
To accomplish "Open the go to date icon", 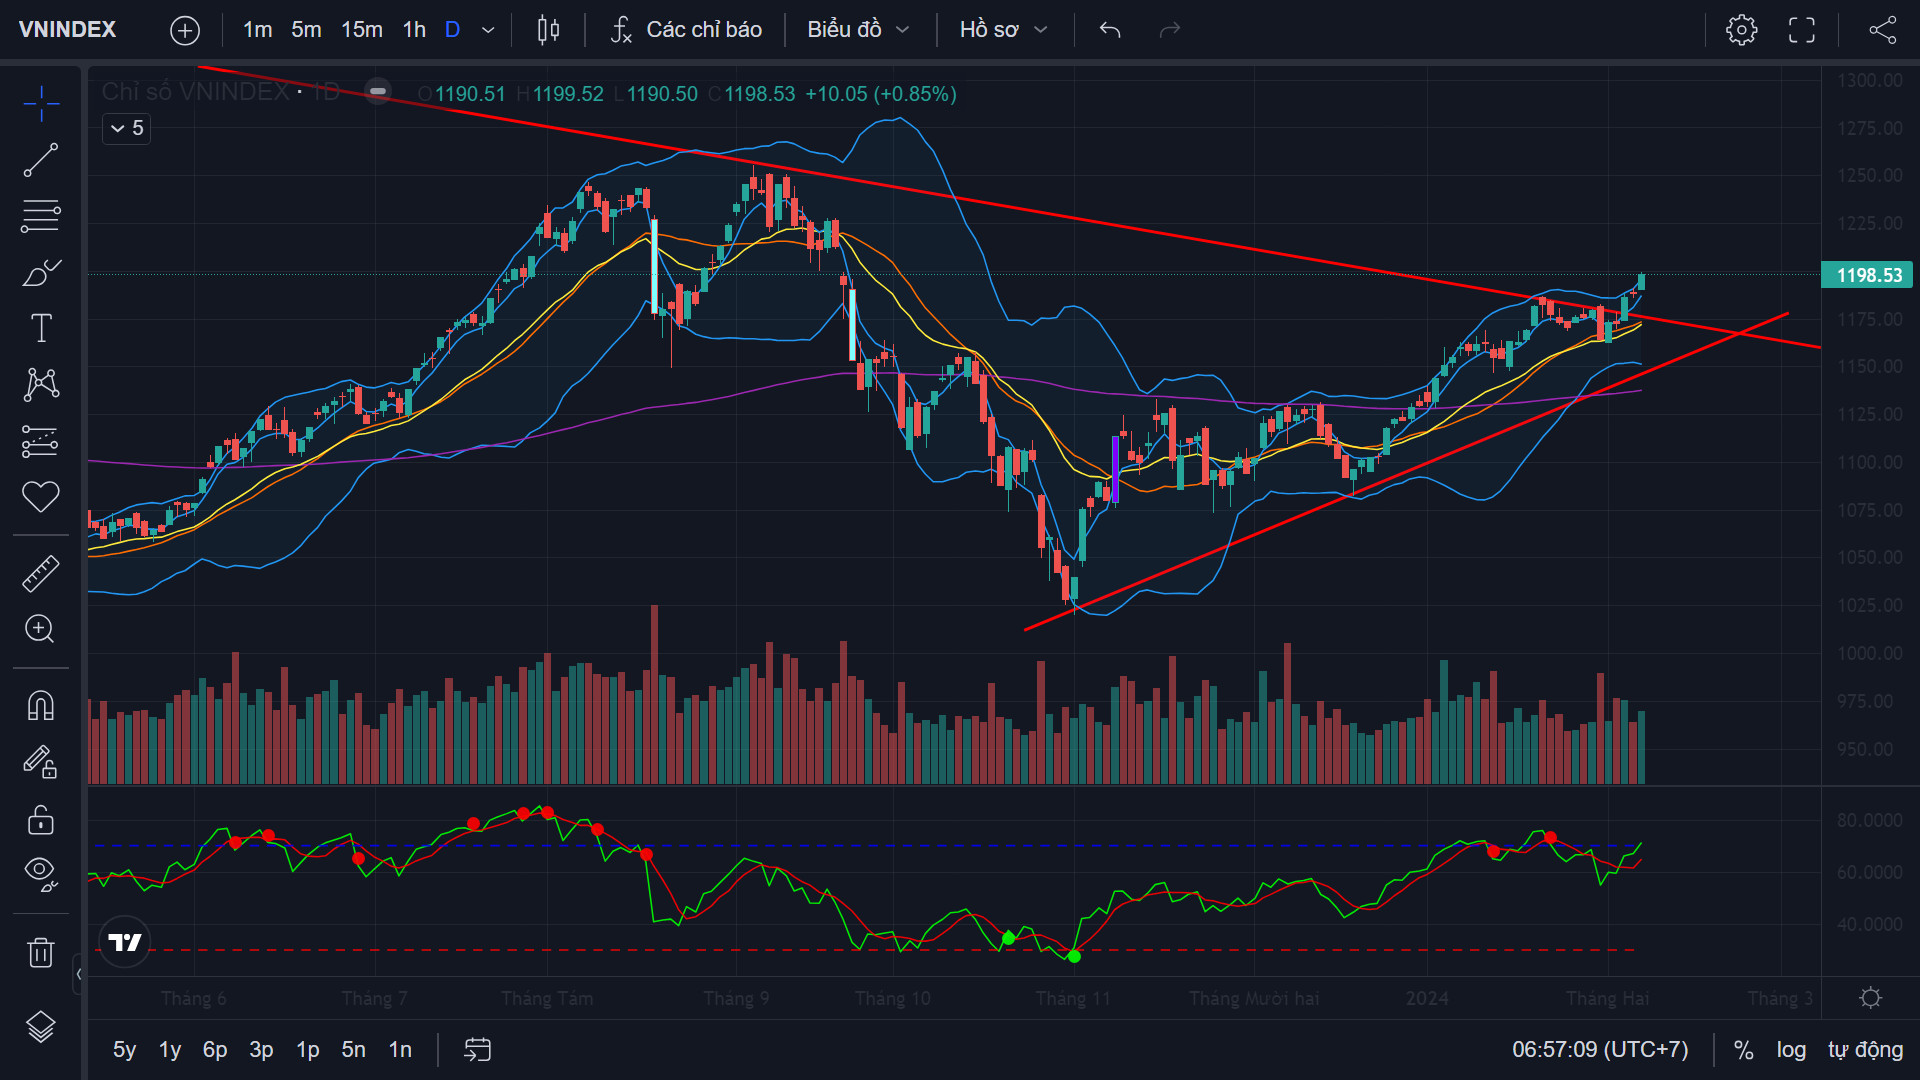I will (478, 1049).
